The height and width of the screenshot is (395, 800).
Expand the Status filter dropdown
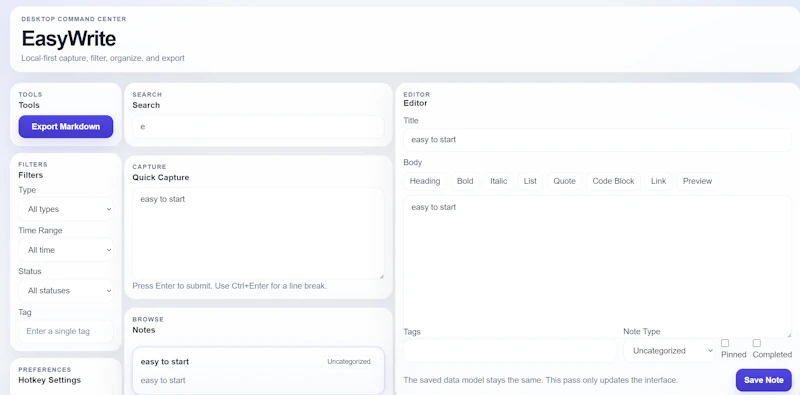tap(66, 291)
